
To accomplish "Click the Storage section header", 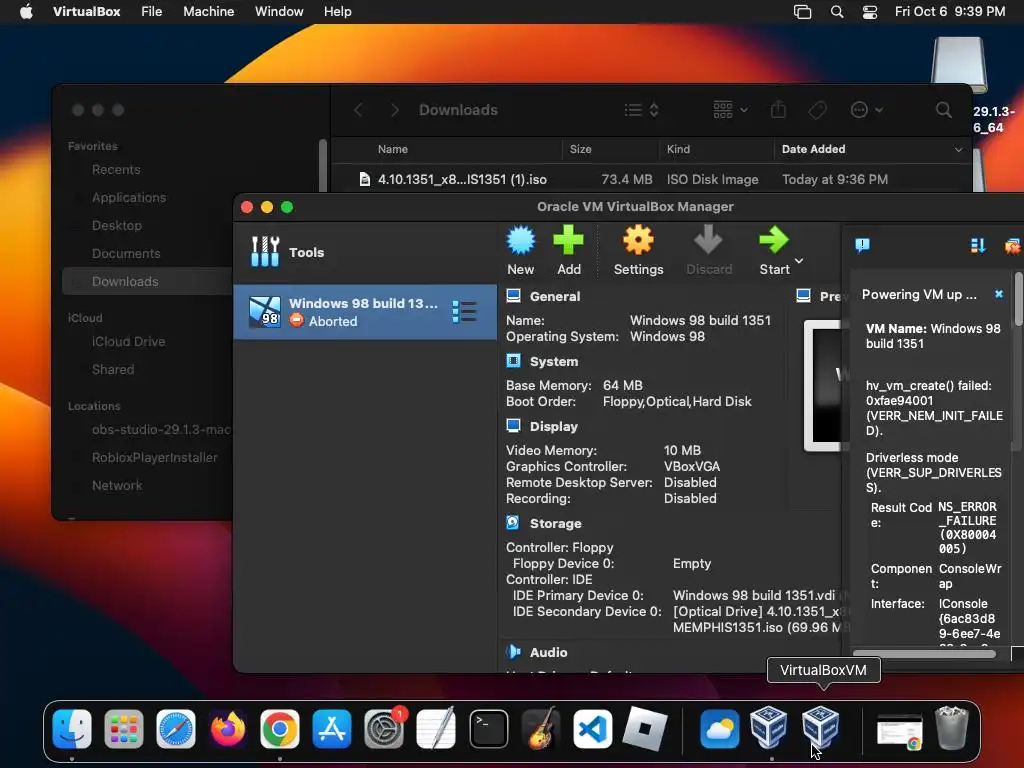I will tap(555, 523).
